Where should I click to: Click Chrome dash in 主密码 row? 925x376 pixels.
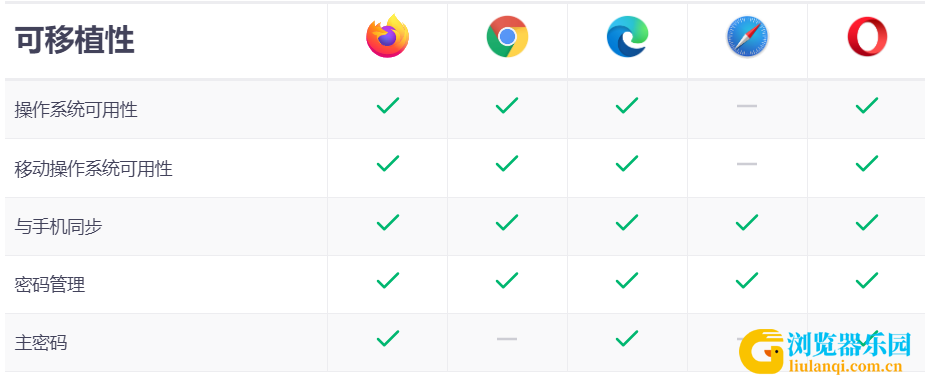pyautogui.click(x=507, y=339)
